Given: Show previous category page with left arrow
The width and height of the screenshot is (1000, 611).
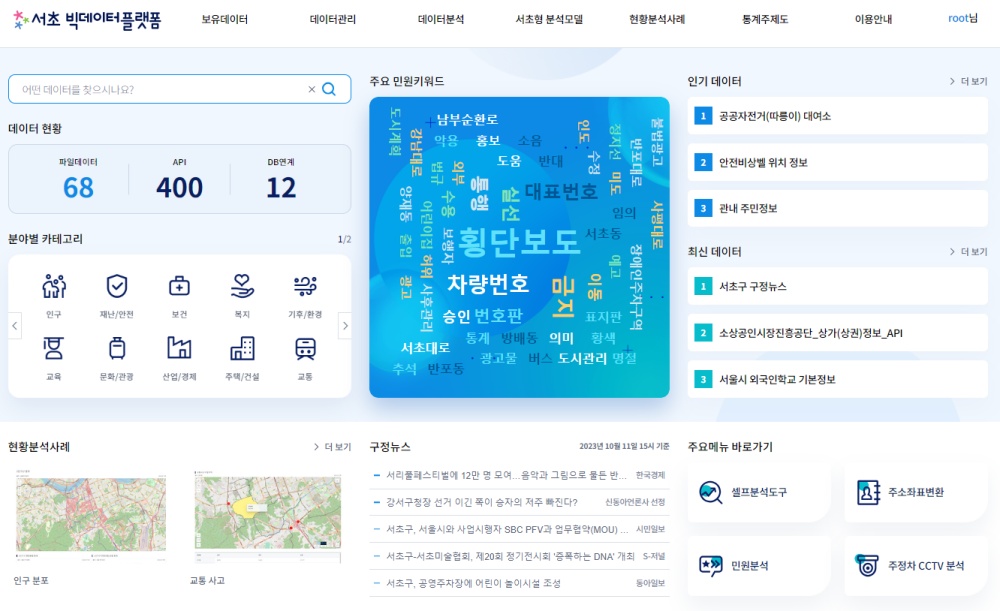Looking at the screenshot, I should click(x=15, y=326).
